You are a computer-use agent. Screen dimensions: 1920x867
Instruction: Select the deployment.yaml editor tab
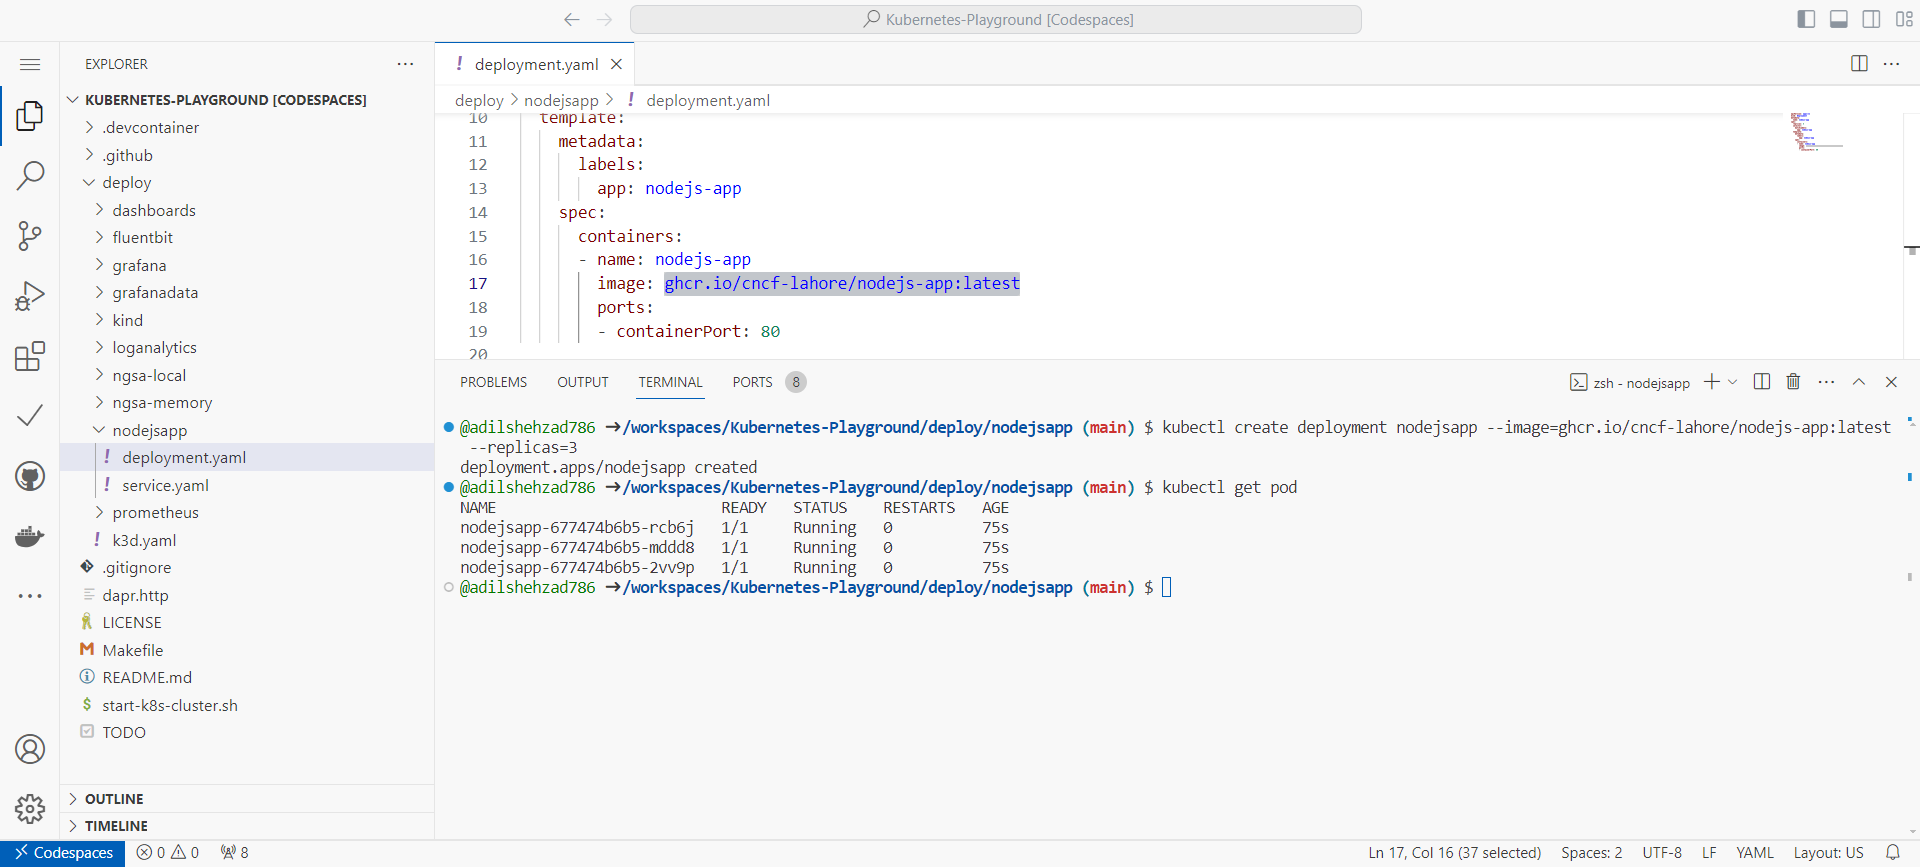(x=535, y=64)
